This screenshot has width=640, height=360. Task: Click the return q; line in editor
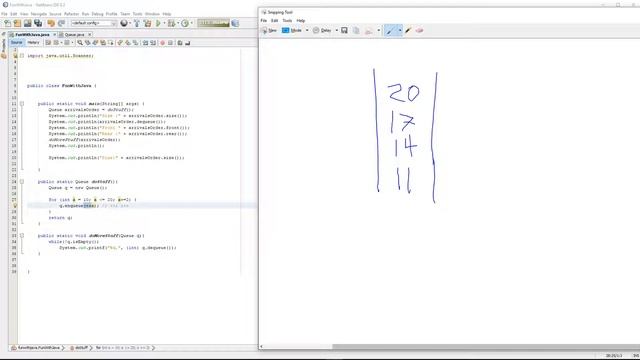60,218
